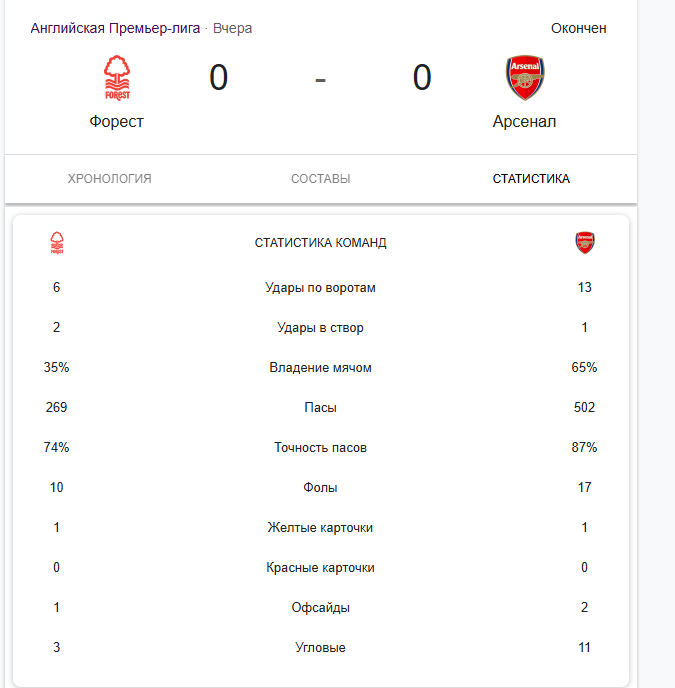
Task: Click the Окончен match status label
Action: [578, 28]
